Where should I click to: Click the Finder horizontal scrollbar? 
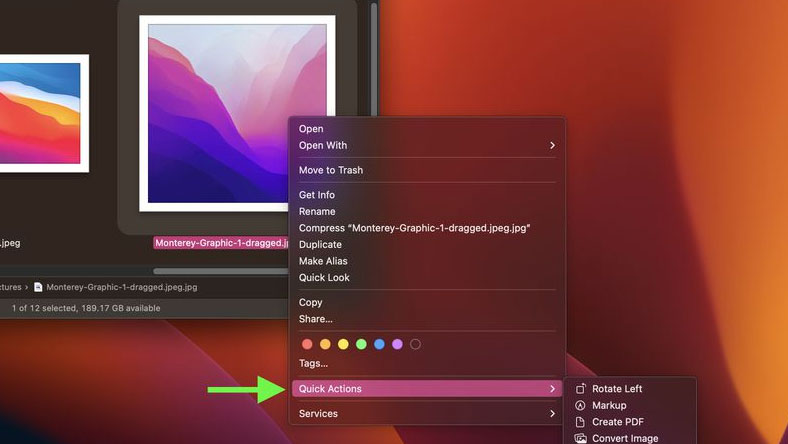[221, 271]
